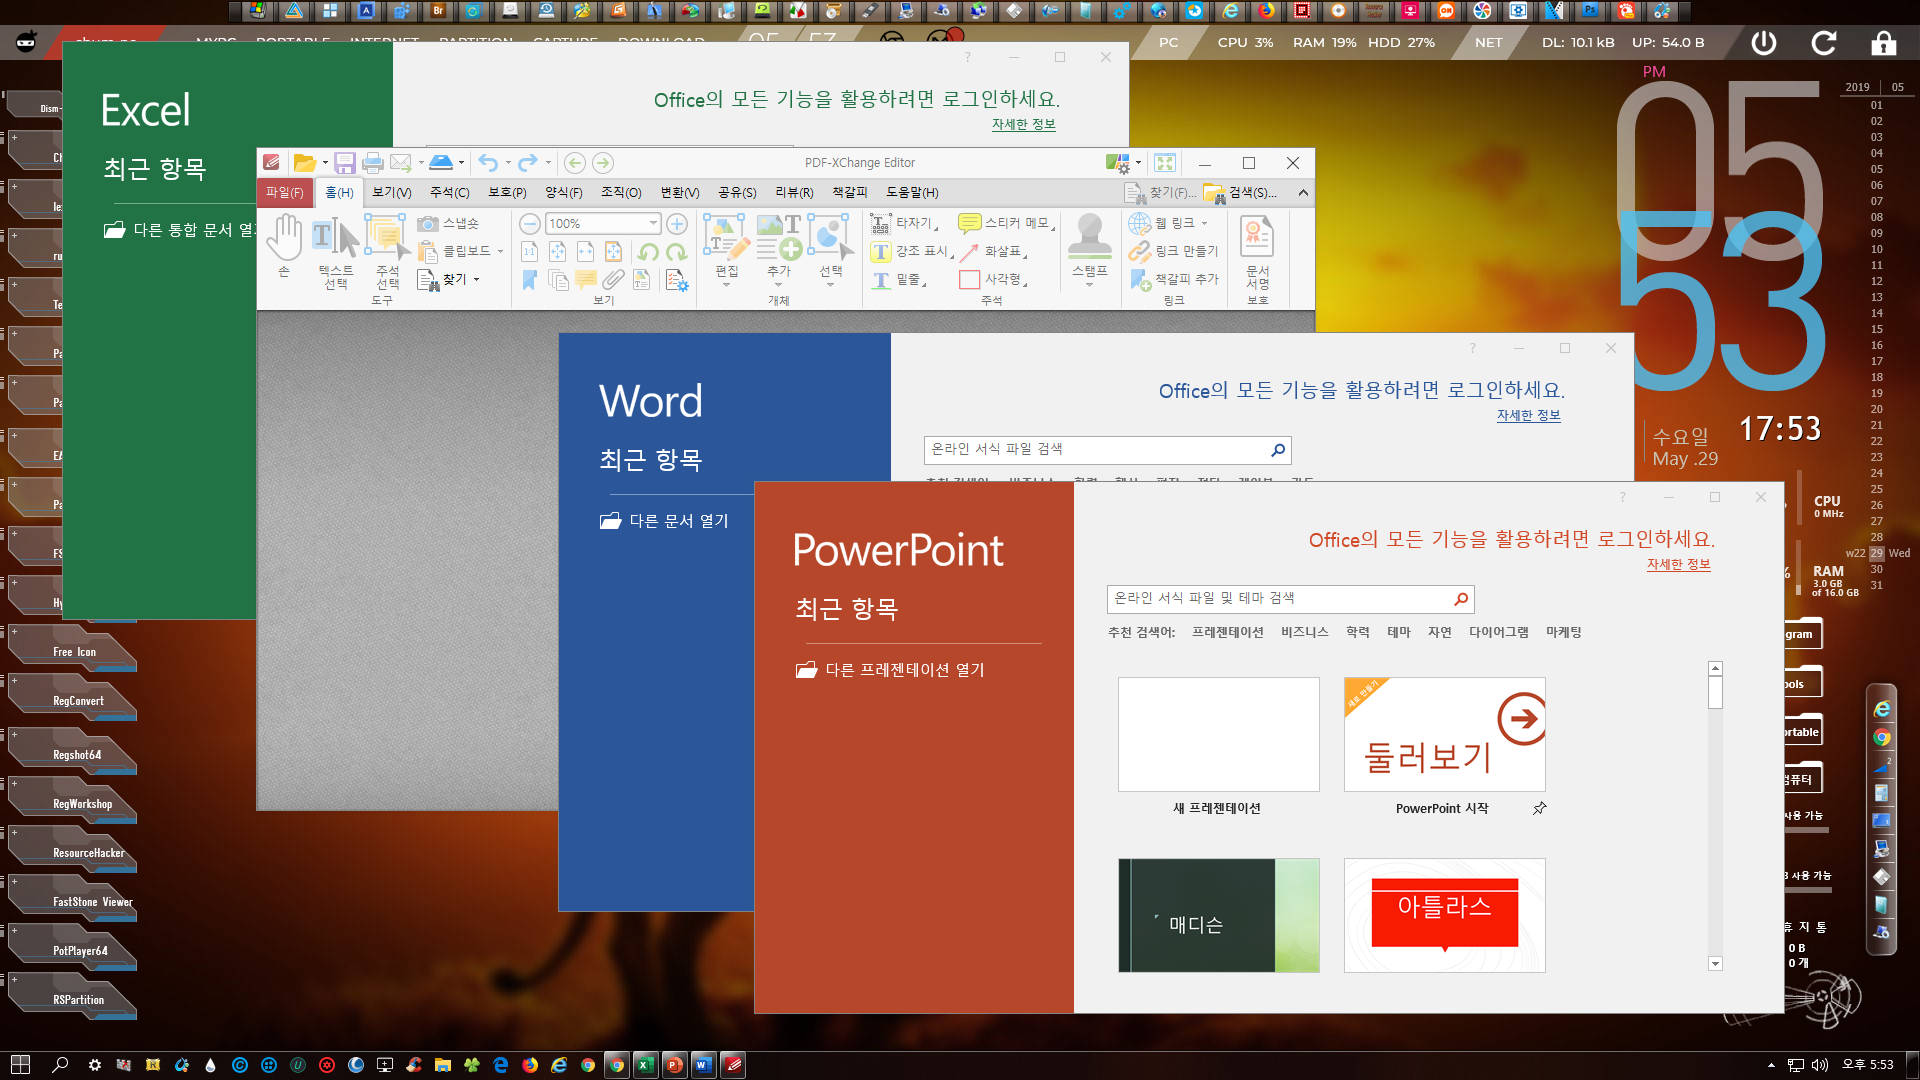Click the Windows Start button
Screen dimensions: 1920x1080
[x=20, y=1065]
